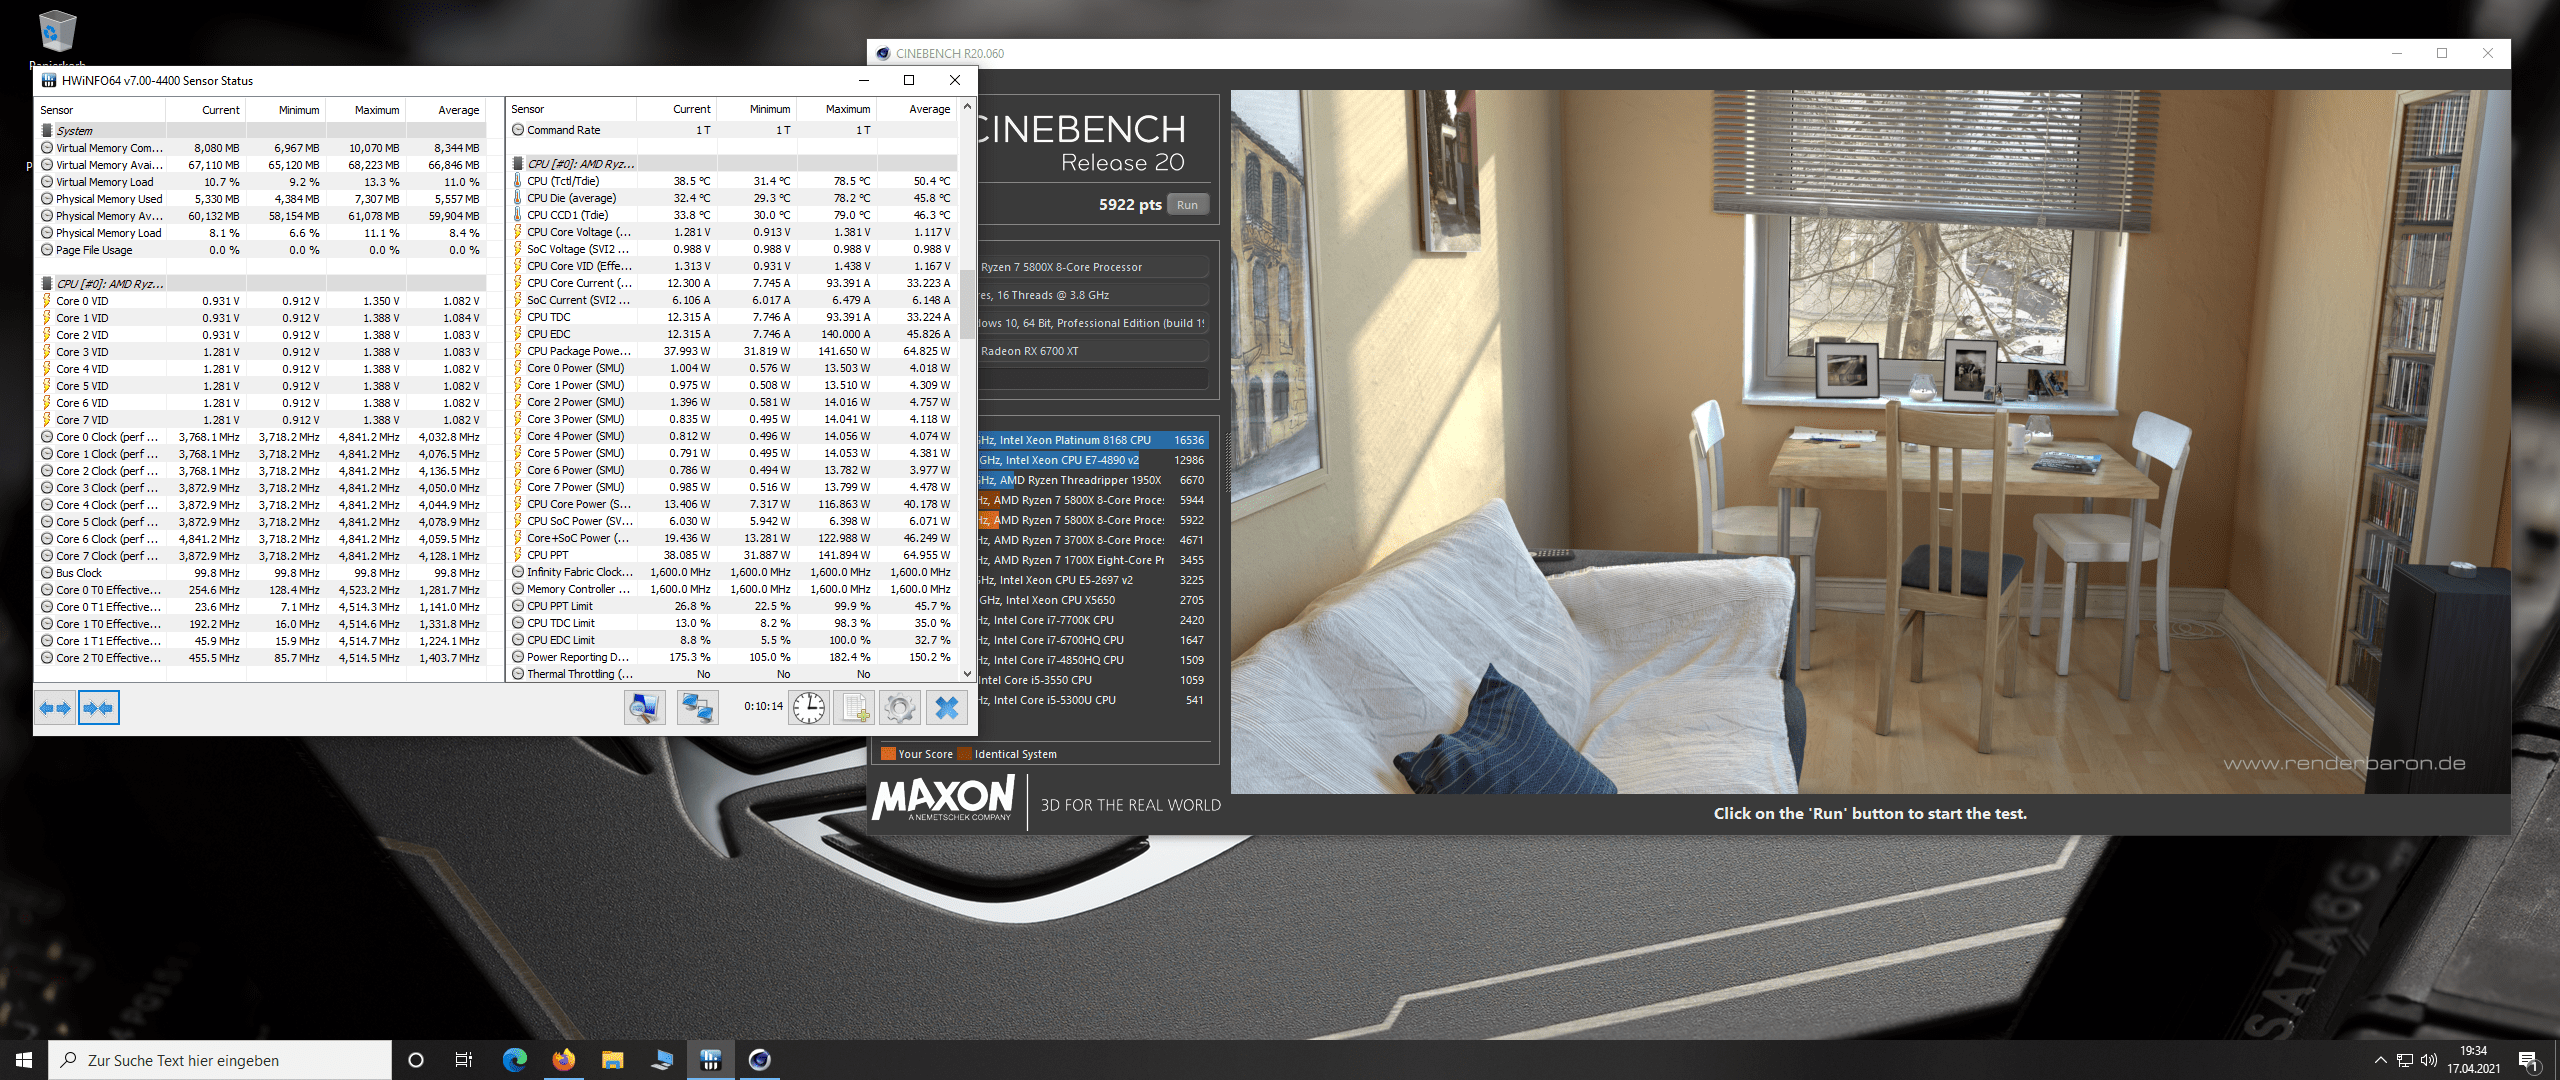Viewport: 2560px width, 1080px height.
Task: Click Average column header in right pane
Action: (x=917, y=109)
